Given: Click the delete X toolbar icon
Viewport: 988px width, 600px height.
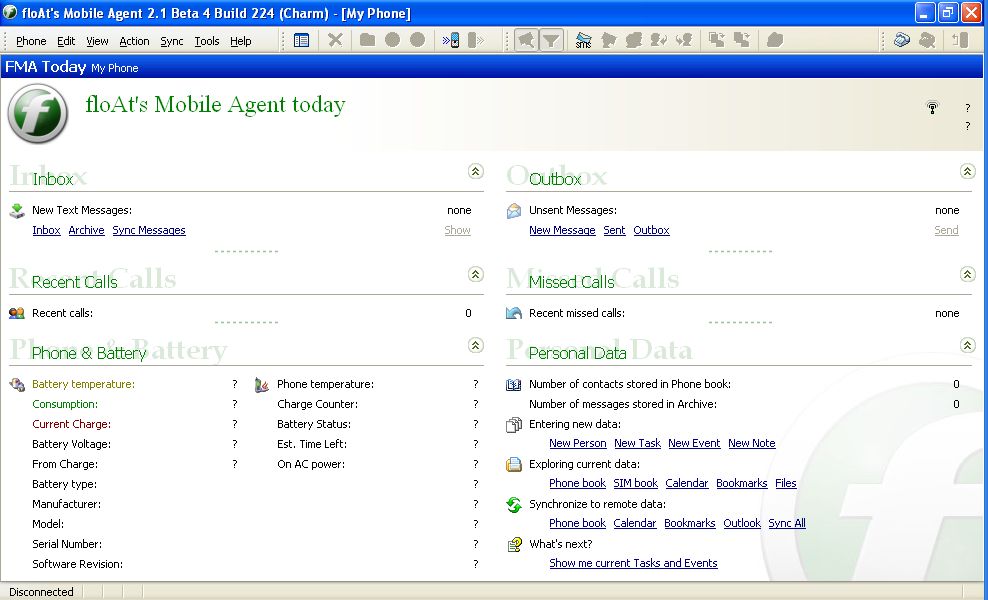Looking at the screenshot, I should [335, 40].
